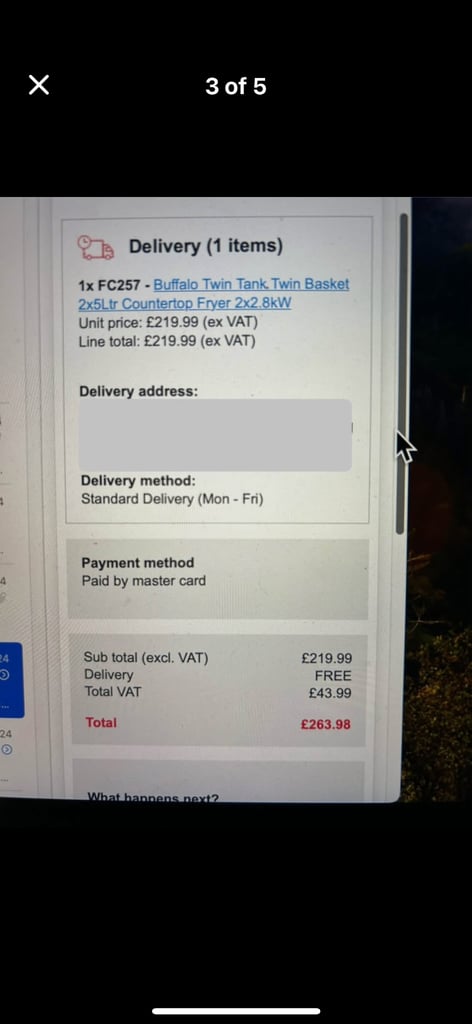472x1024 pixels.
Task: Open the ellipsis below the lower '24' entry
Action: click(4, 780)
